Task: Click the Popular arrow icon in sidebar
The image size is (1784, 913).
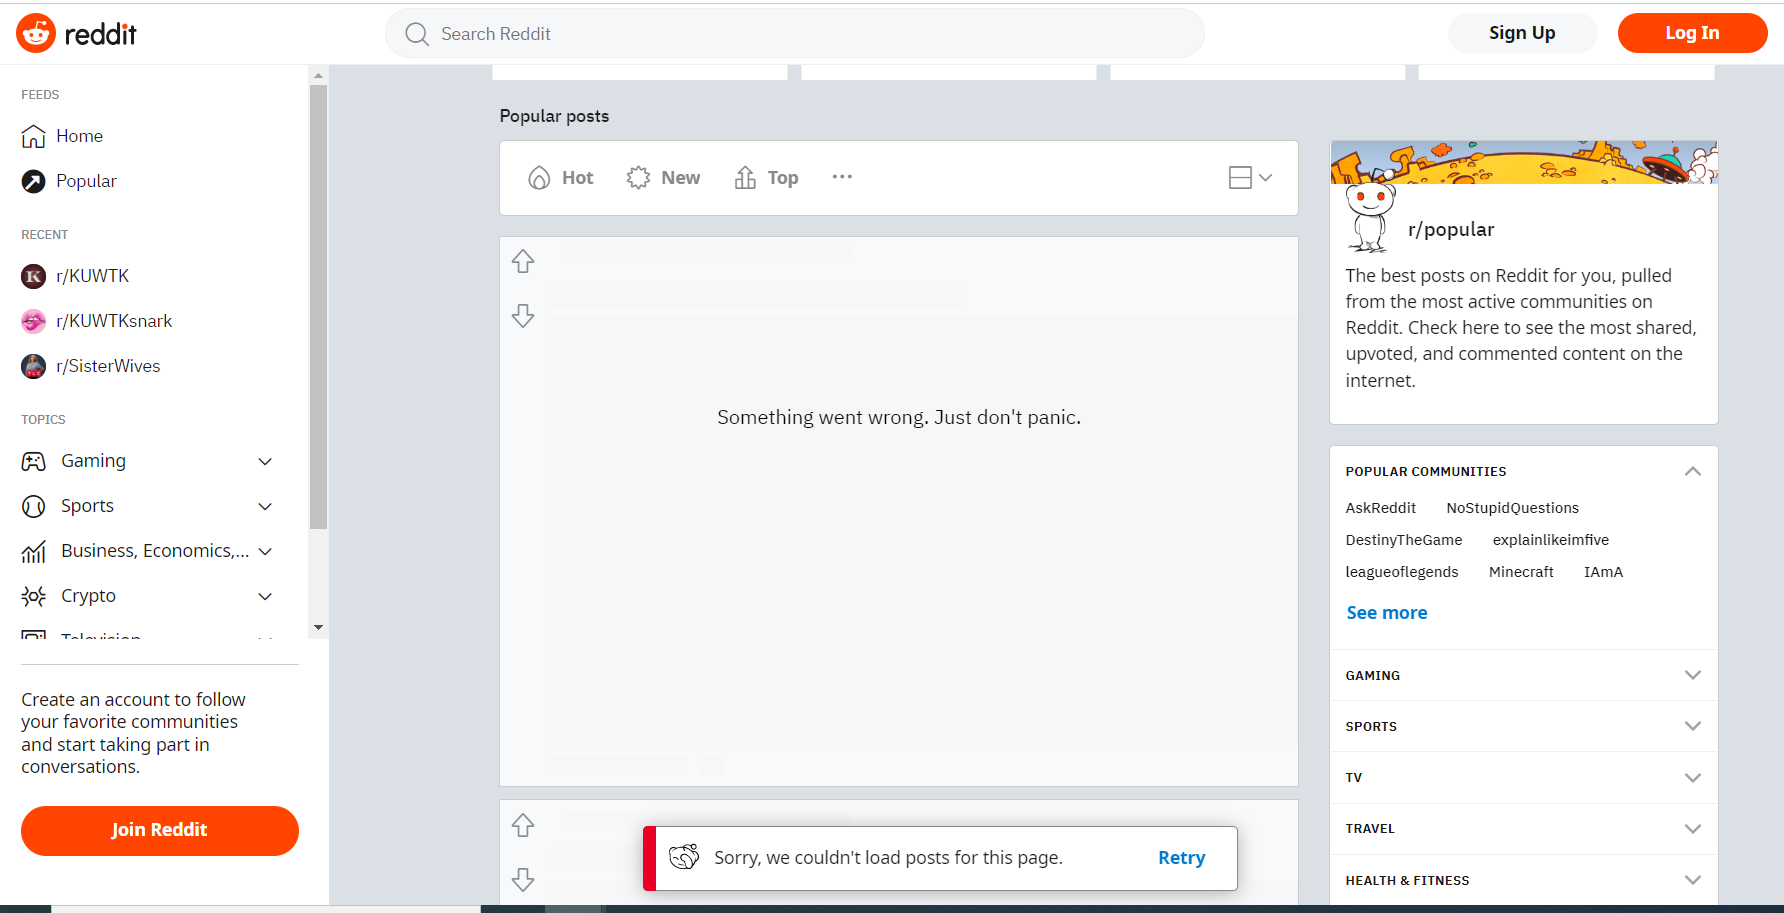Action: [34, 181]
